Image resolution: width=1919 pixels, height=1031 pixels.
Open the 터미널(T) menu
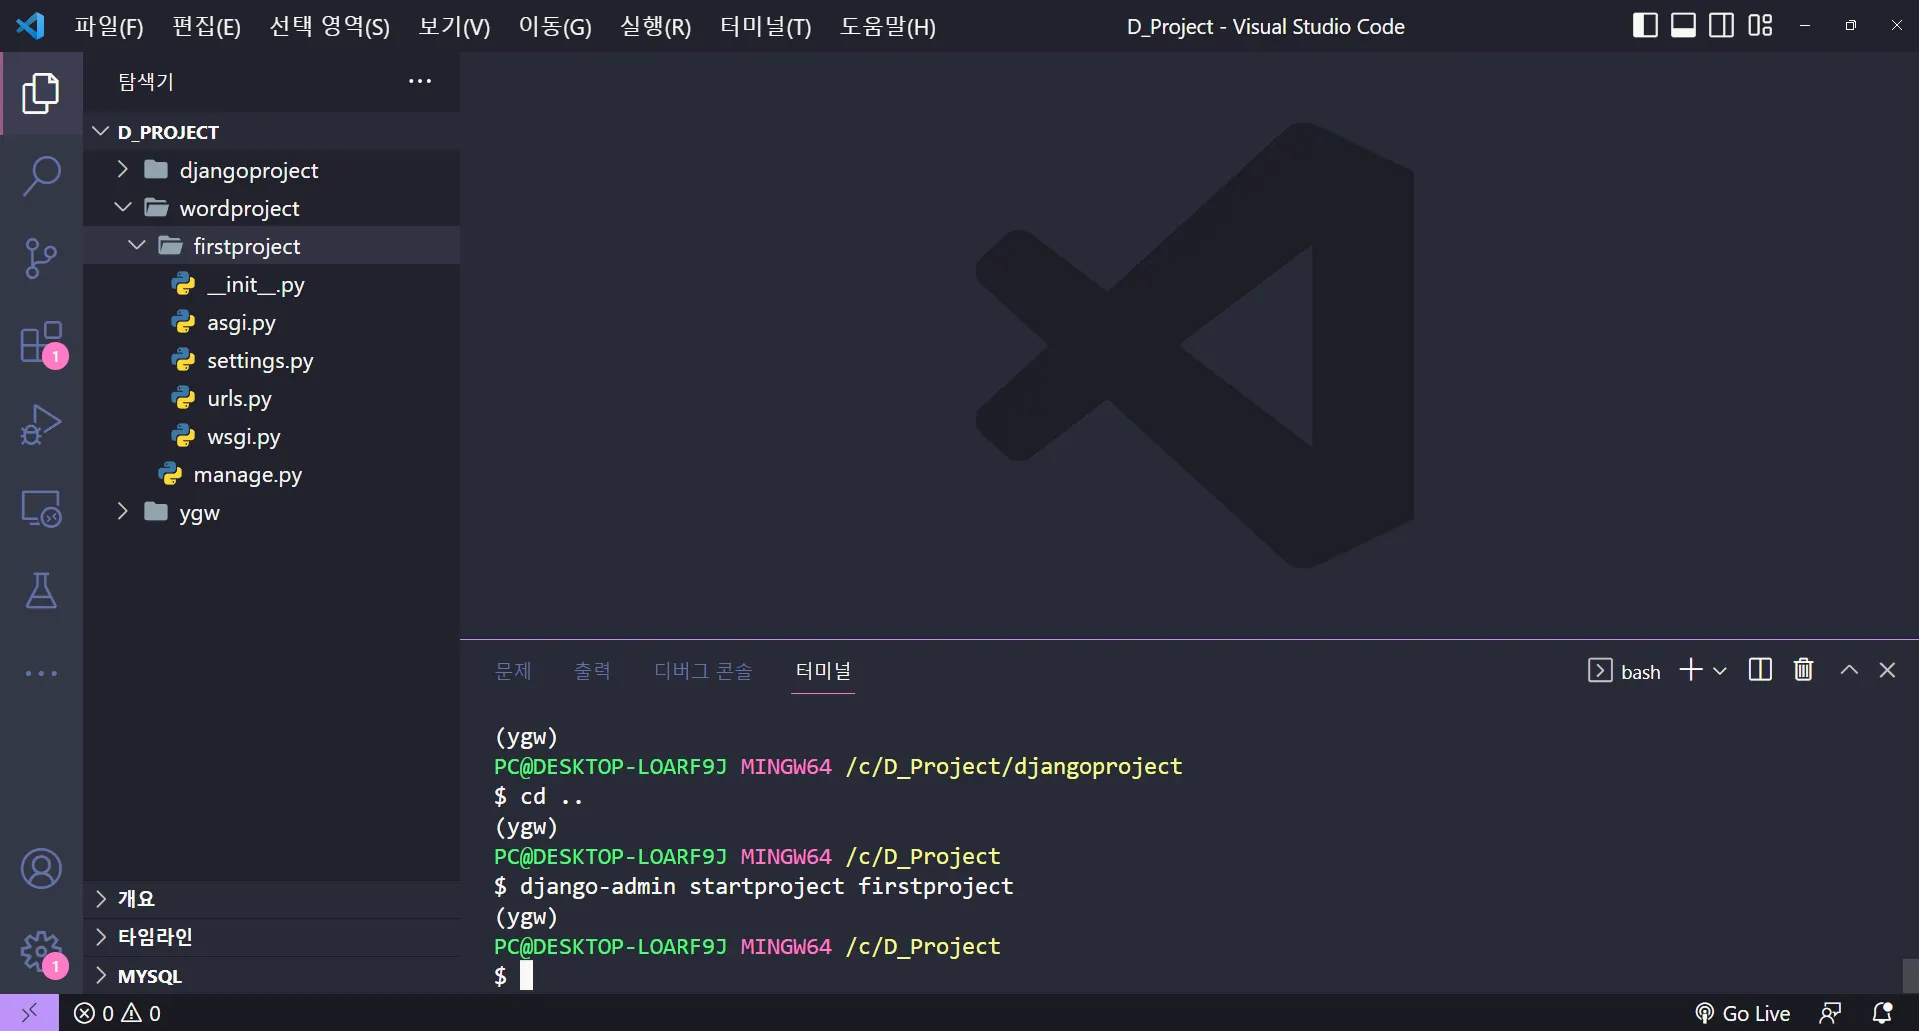(766, 26)
